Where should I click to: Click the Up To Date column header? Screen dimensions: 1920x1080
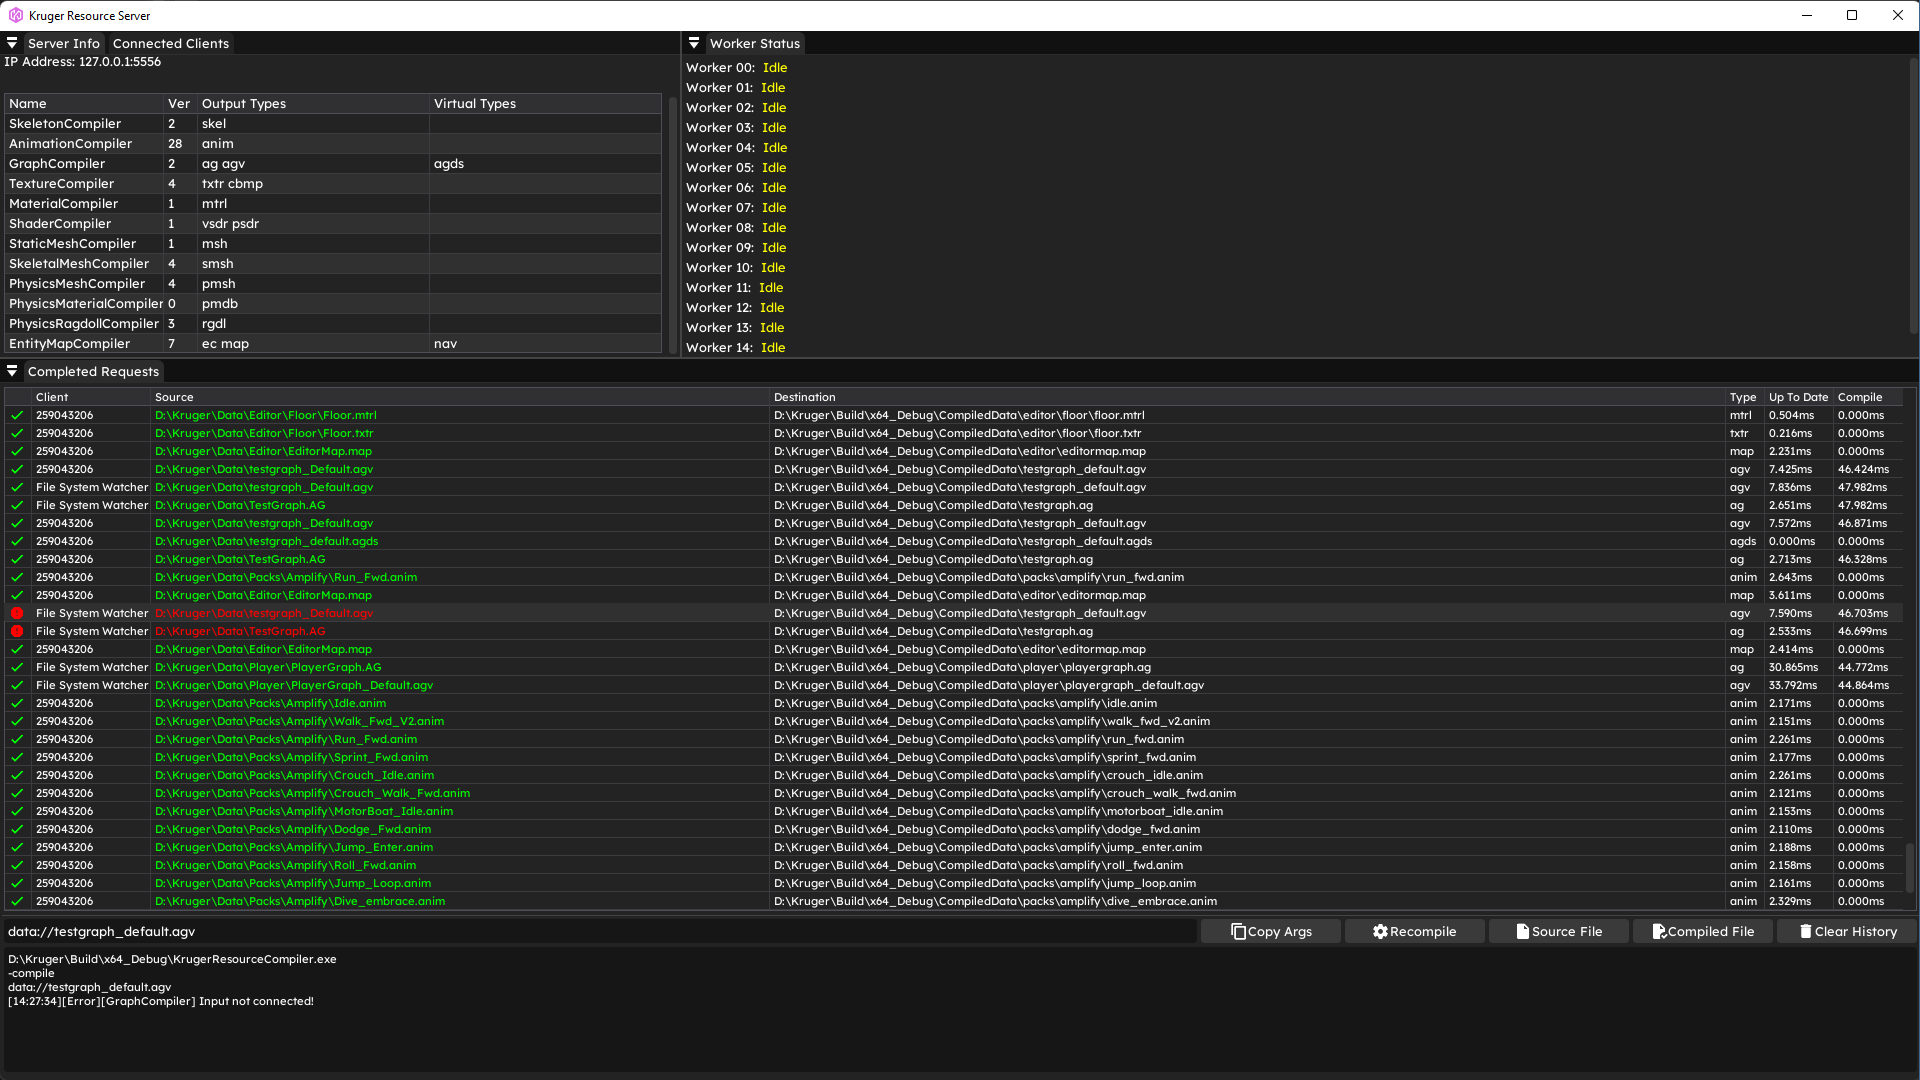[1797, 397]
